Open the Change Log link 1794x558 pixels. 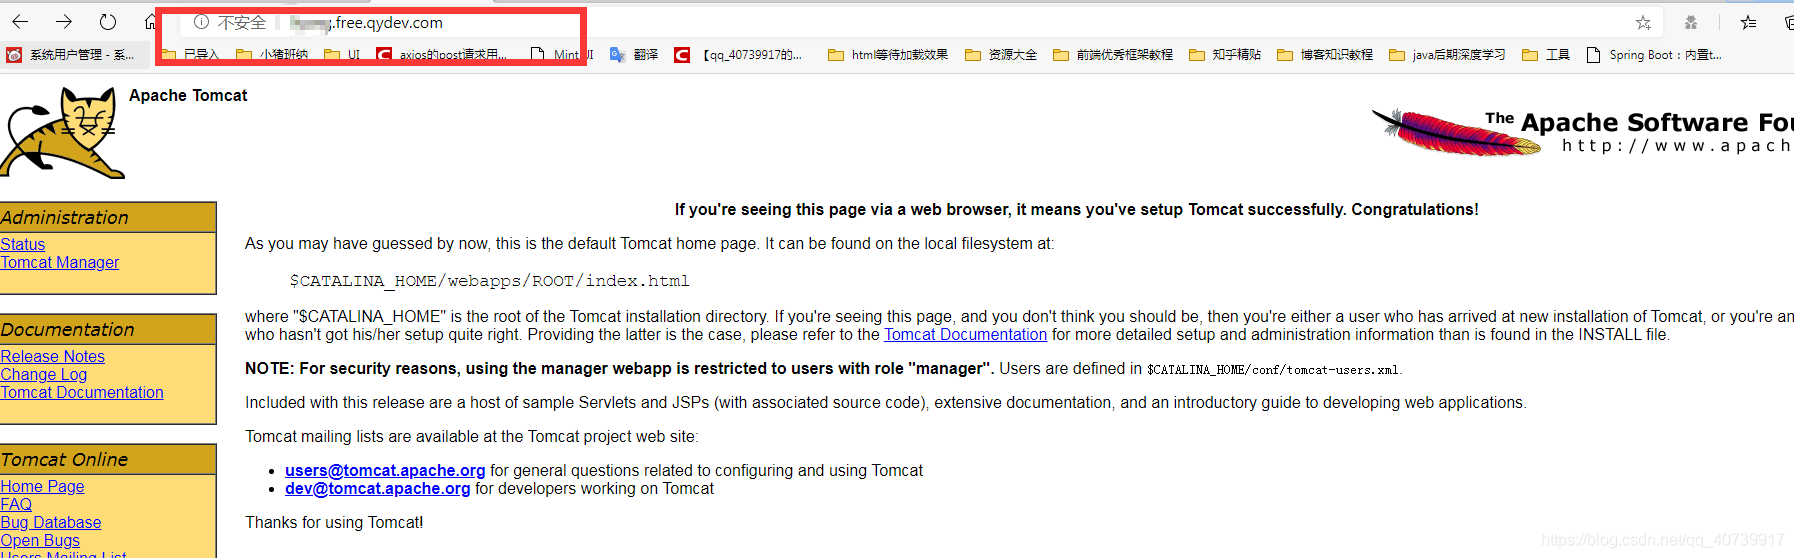point(44,374)
